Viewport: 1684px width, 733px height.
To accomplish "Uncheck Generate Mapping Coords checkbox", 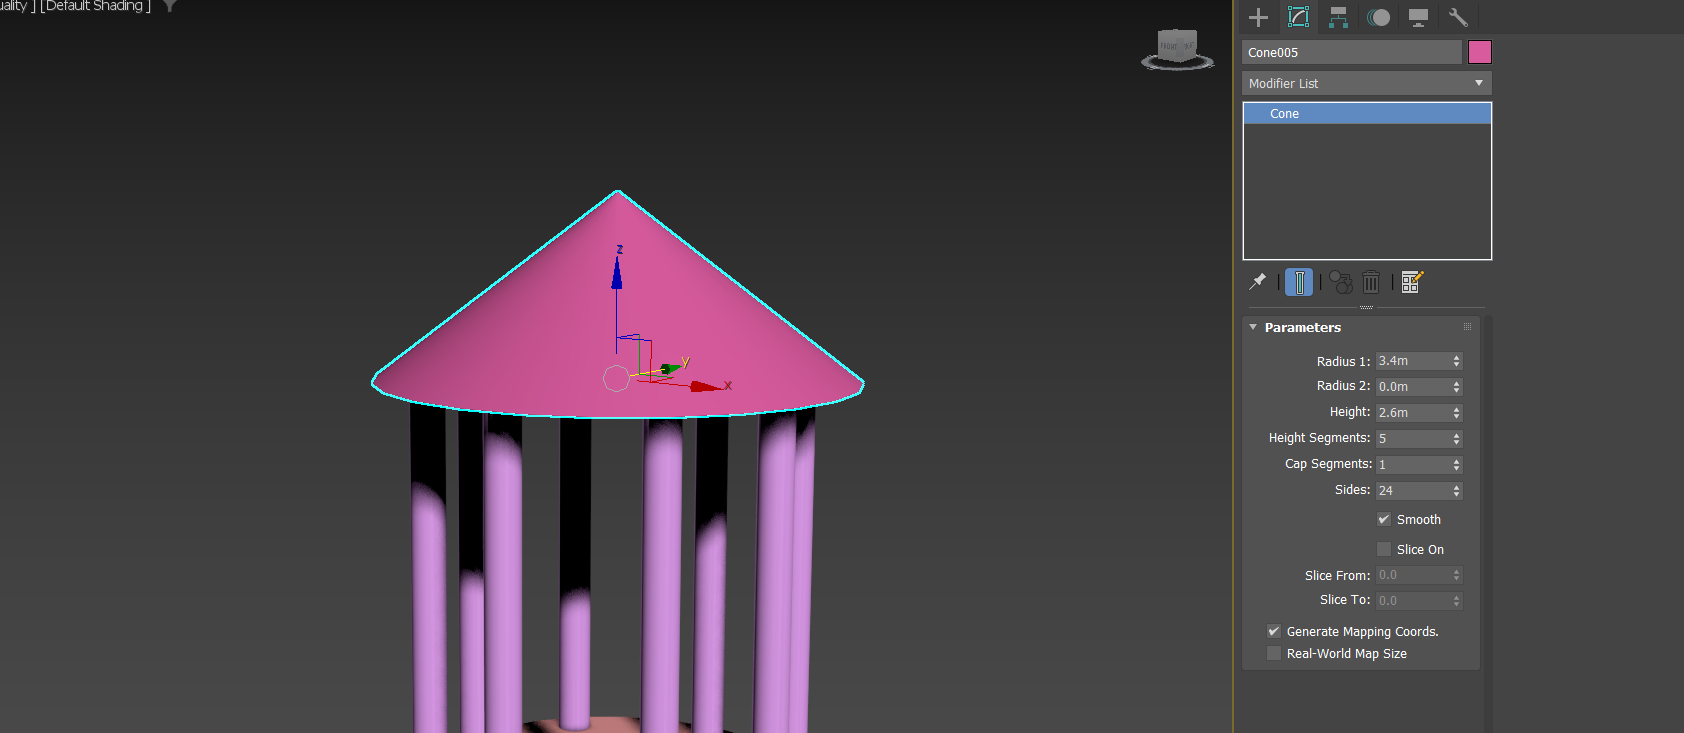I will [1274, 631].
